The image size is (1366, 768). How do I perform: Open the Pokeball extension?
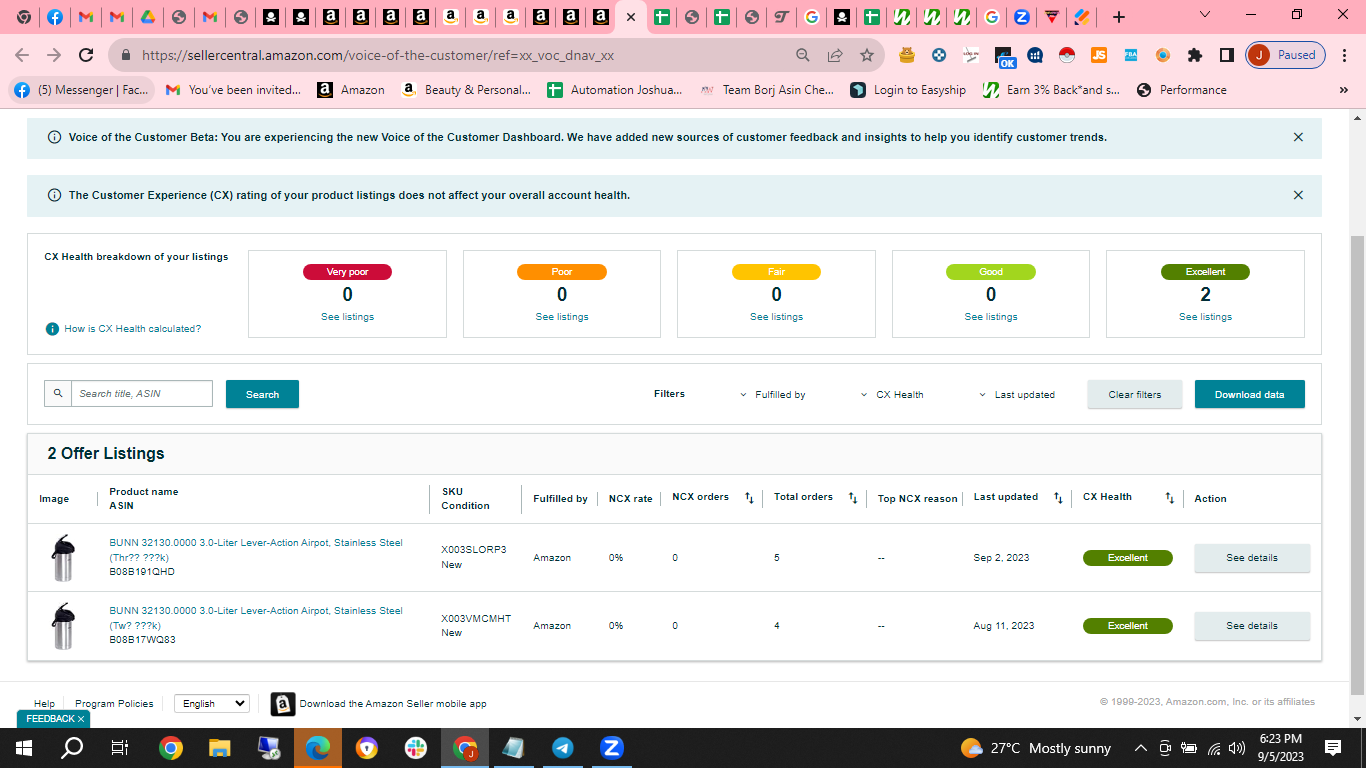coord(1067,55)
